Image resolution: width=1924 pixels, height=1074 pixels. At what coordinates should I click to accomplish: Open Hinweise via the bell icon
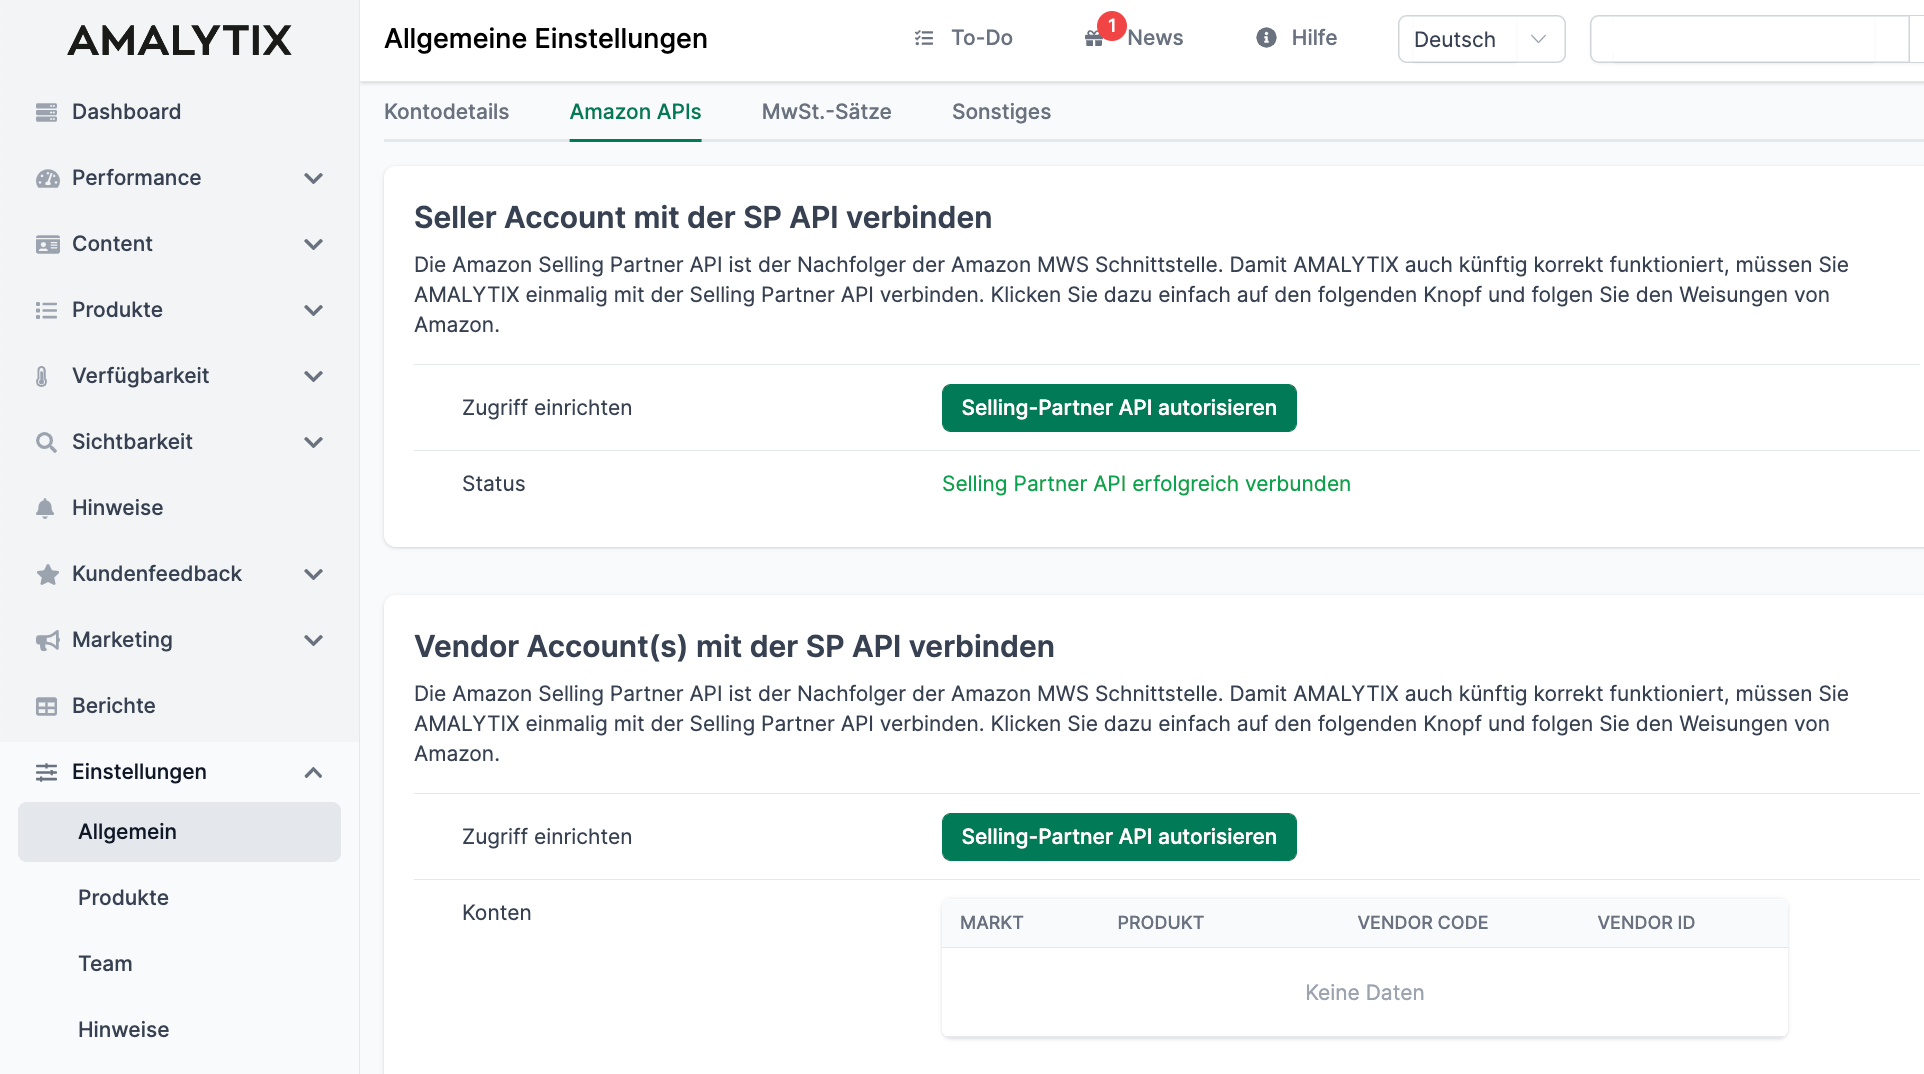click(x=46, y=507)
